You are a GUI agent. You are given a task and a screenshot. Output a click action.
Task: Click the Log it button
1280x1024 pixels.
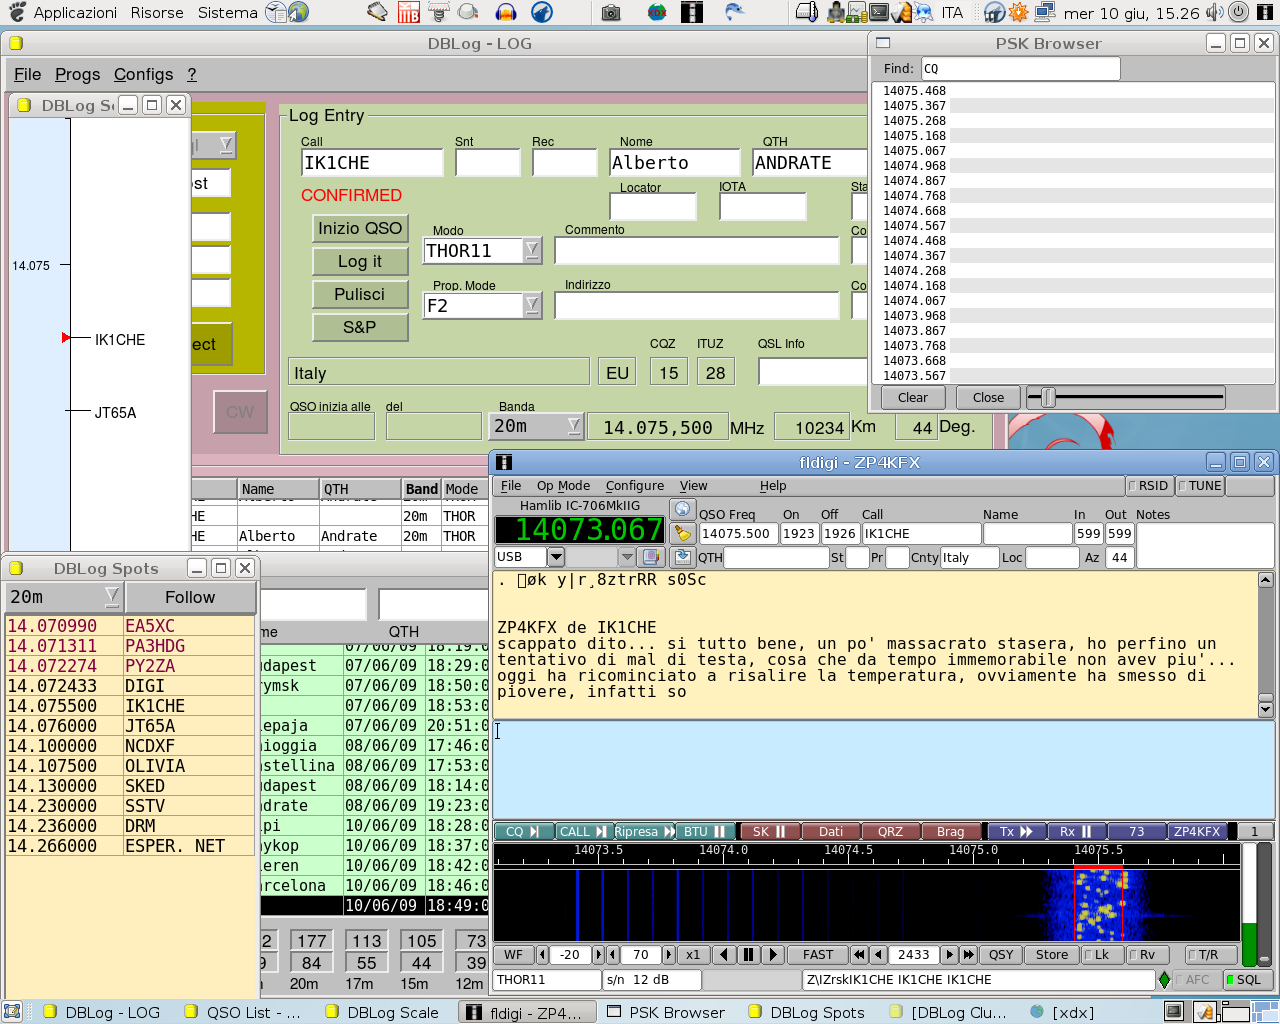[x=360, y=261]
